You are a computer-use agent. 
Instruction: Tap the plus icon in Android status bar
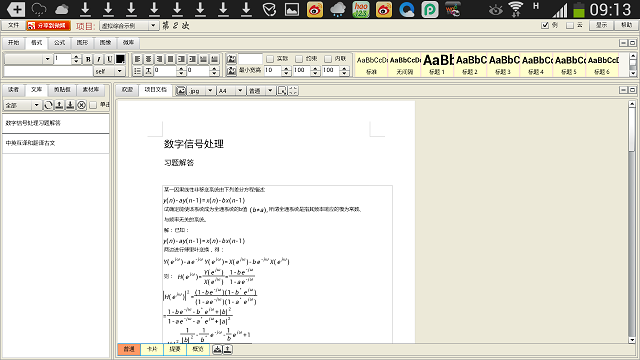tap(16, 9)
